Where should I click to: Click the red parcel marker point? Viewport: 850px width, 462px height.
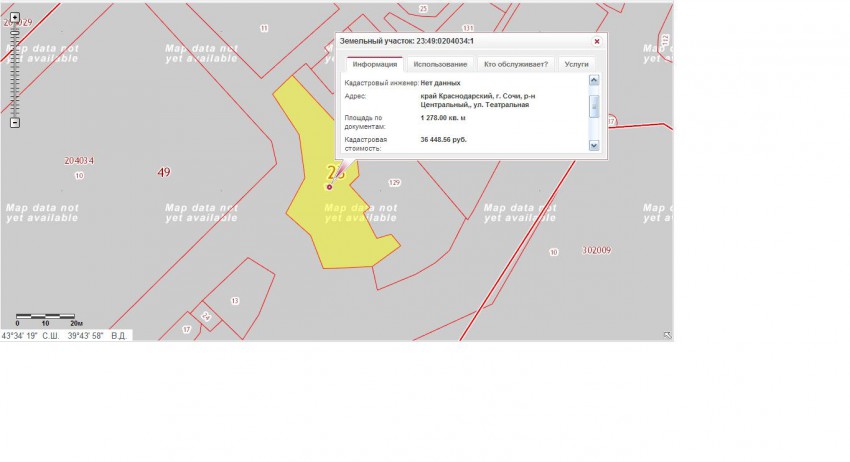[329, 187]
